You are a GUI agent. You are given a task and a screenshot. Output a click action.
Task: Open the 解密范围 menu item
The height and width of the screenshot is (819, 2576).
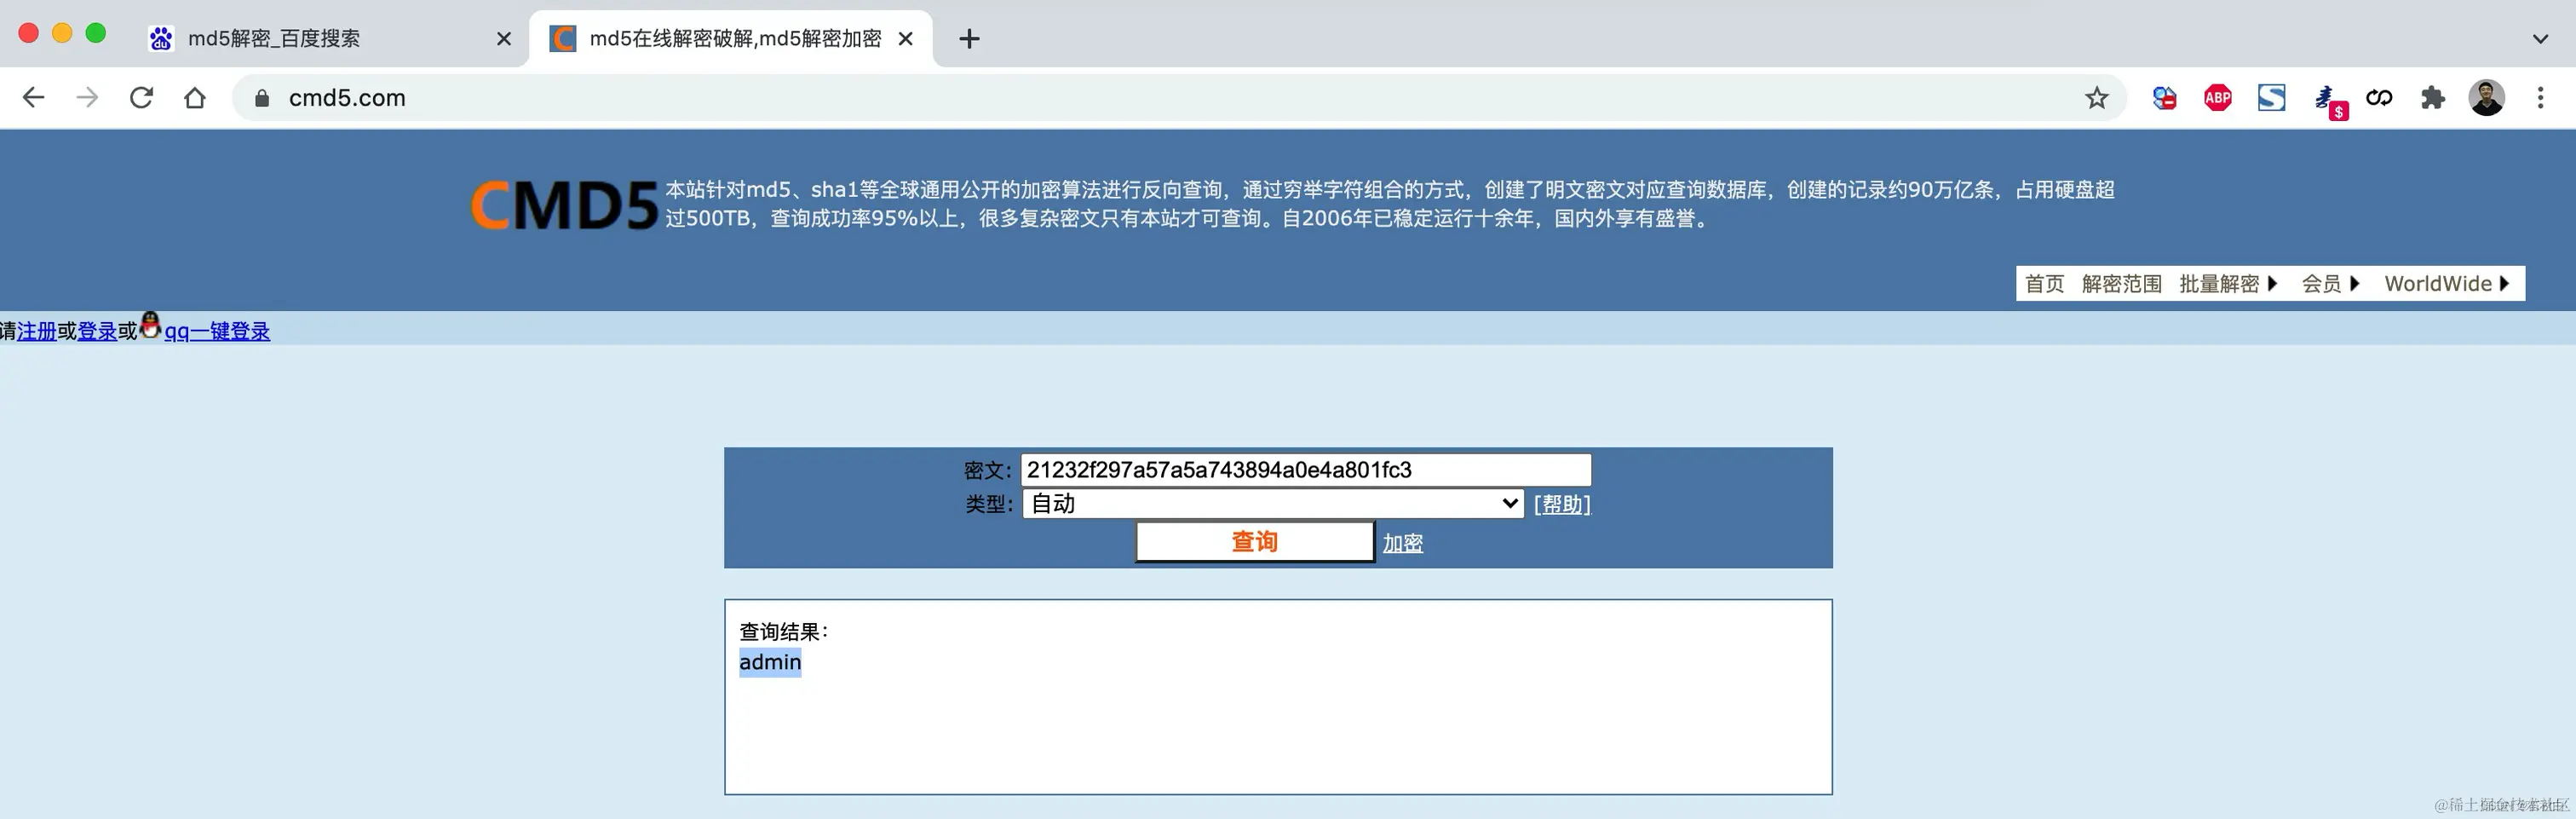(x=2121, y=283)
